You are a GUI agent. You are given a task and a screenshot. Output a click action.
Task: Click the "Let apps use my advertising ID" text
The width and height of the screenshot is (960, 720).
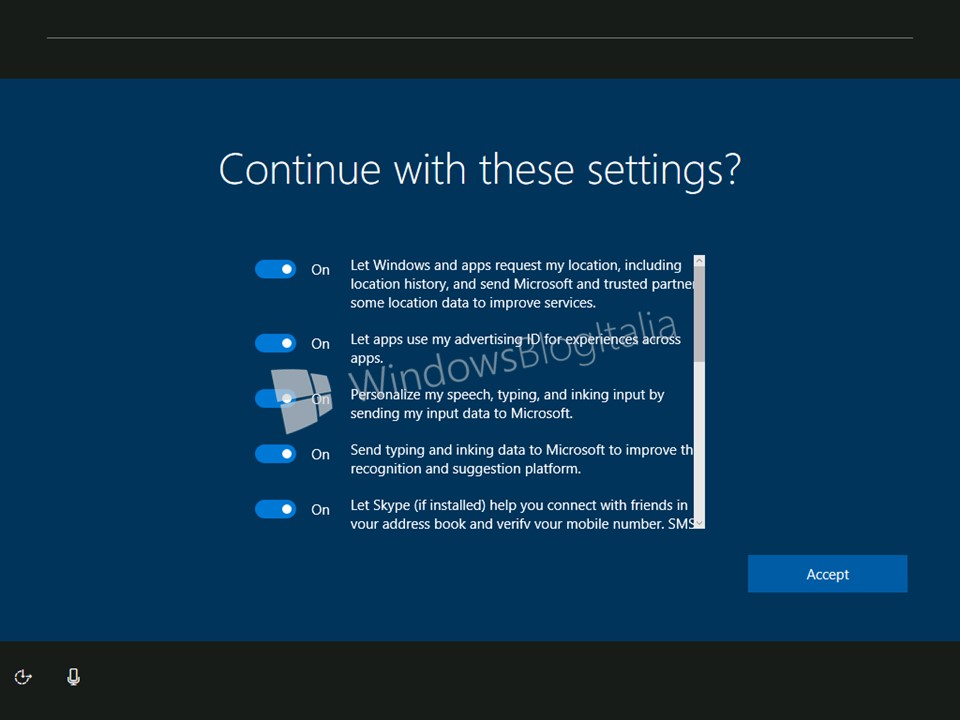[515, 348]
